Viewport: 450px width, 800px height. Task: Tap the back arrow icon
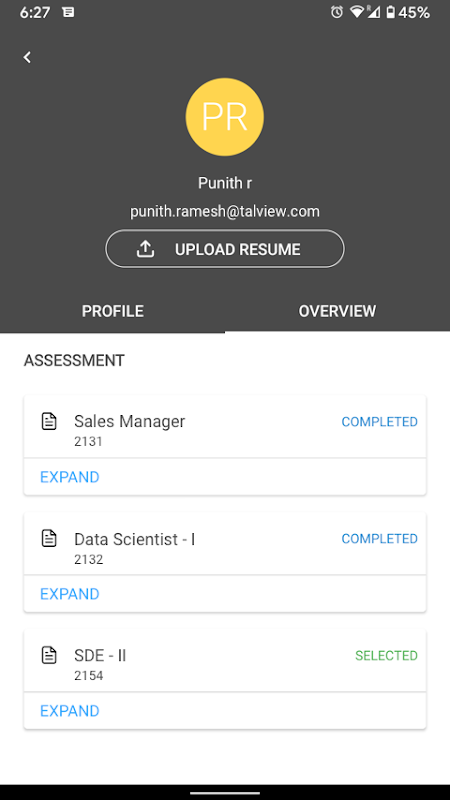point(27,57)
